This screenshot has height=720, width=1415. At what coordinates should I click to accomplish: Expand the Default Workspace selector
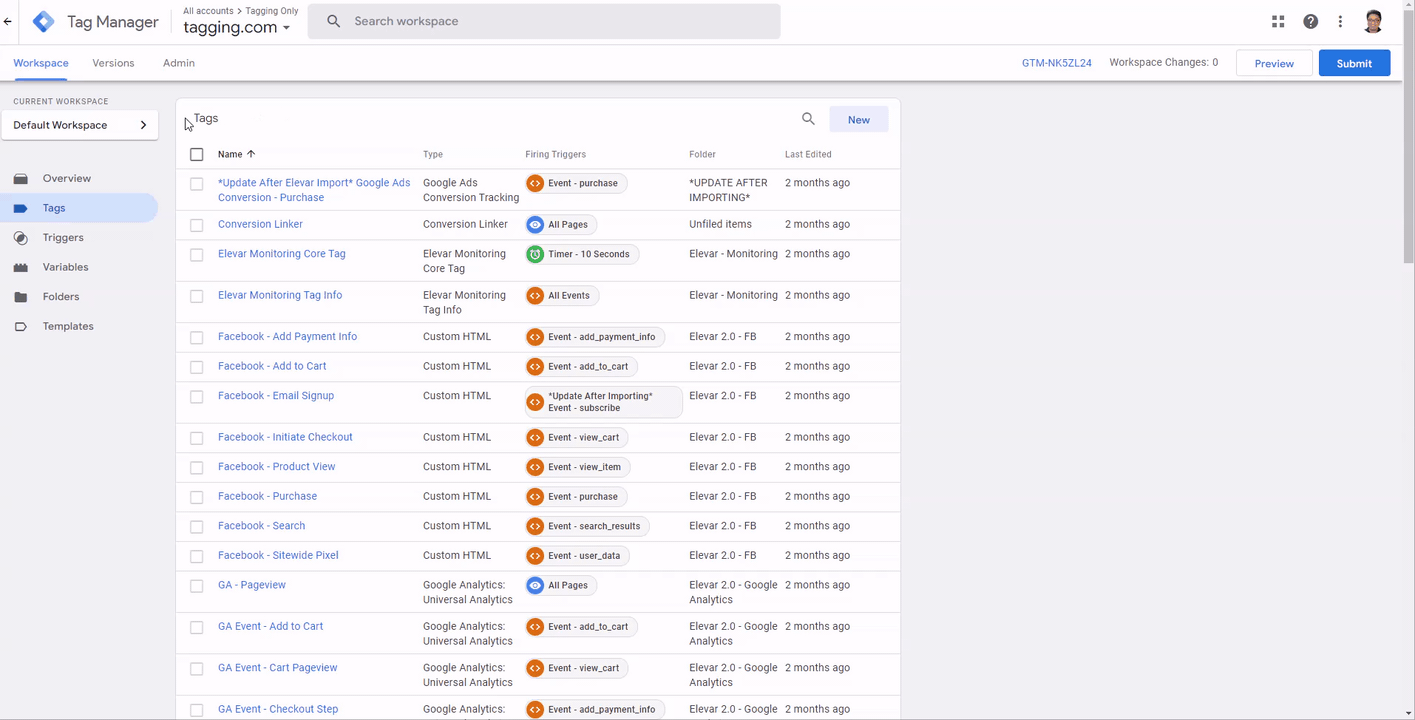pos(80,125)
